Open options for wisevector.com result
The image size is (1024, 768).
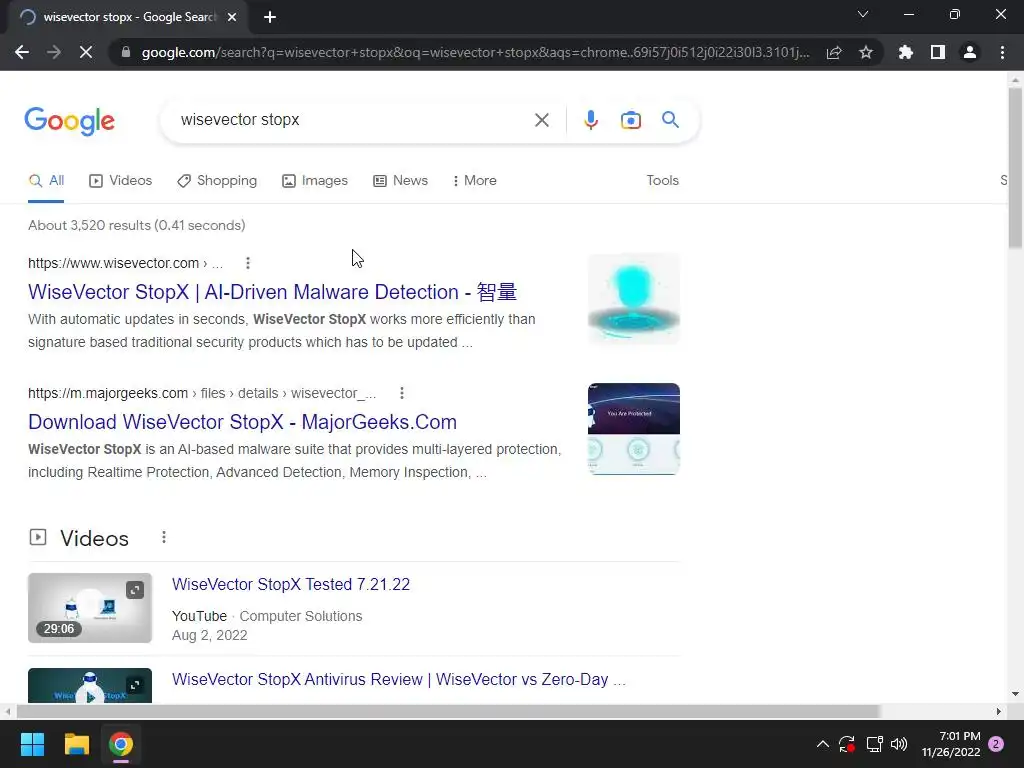pos(248,263)
